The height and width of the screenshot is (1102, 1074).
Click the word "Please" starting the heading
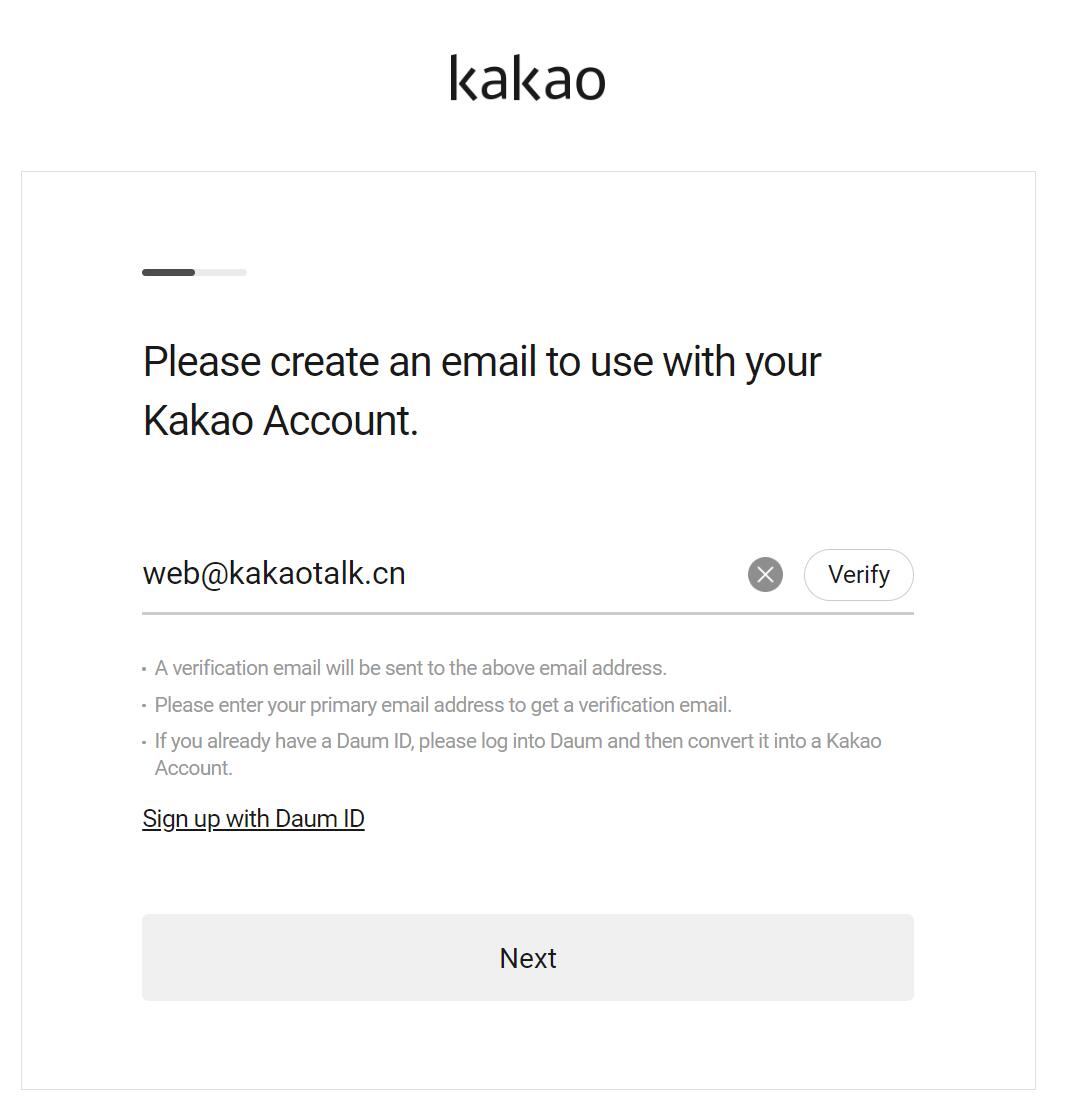(202, 362)
